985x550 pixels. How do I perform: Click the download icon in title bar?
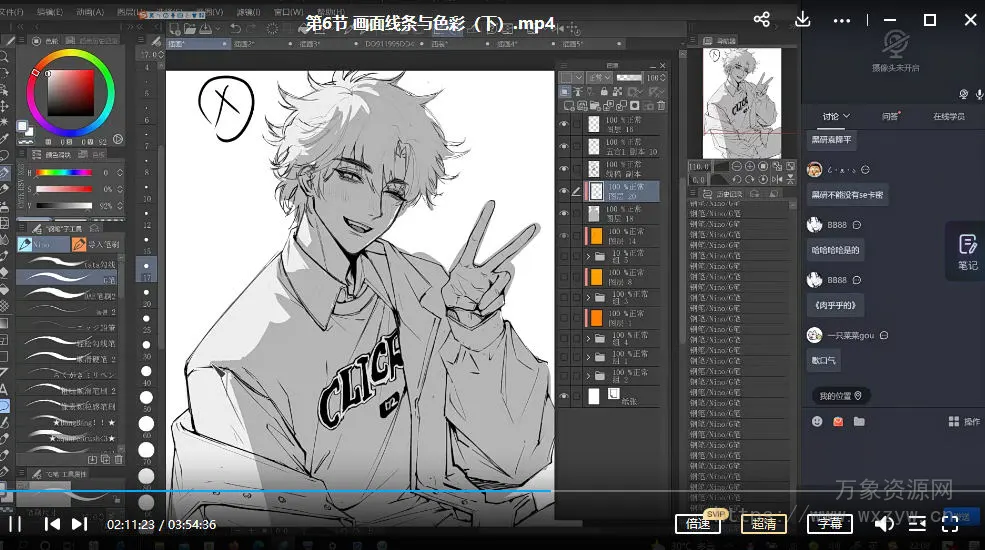click(802, 20)
